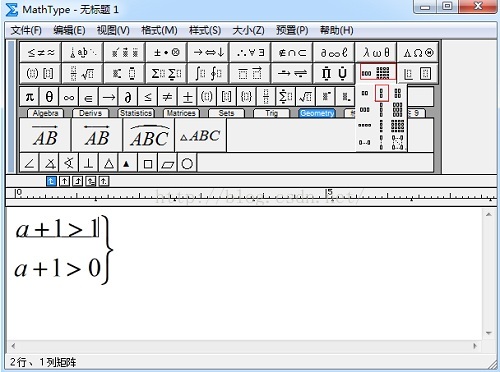The image size is (500, 372).
Task: Open the 文件(F) menu
Action: coord(26,30)
